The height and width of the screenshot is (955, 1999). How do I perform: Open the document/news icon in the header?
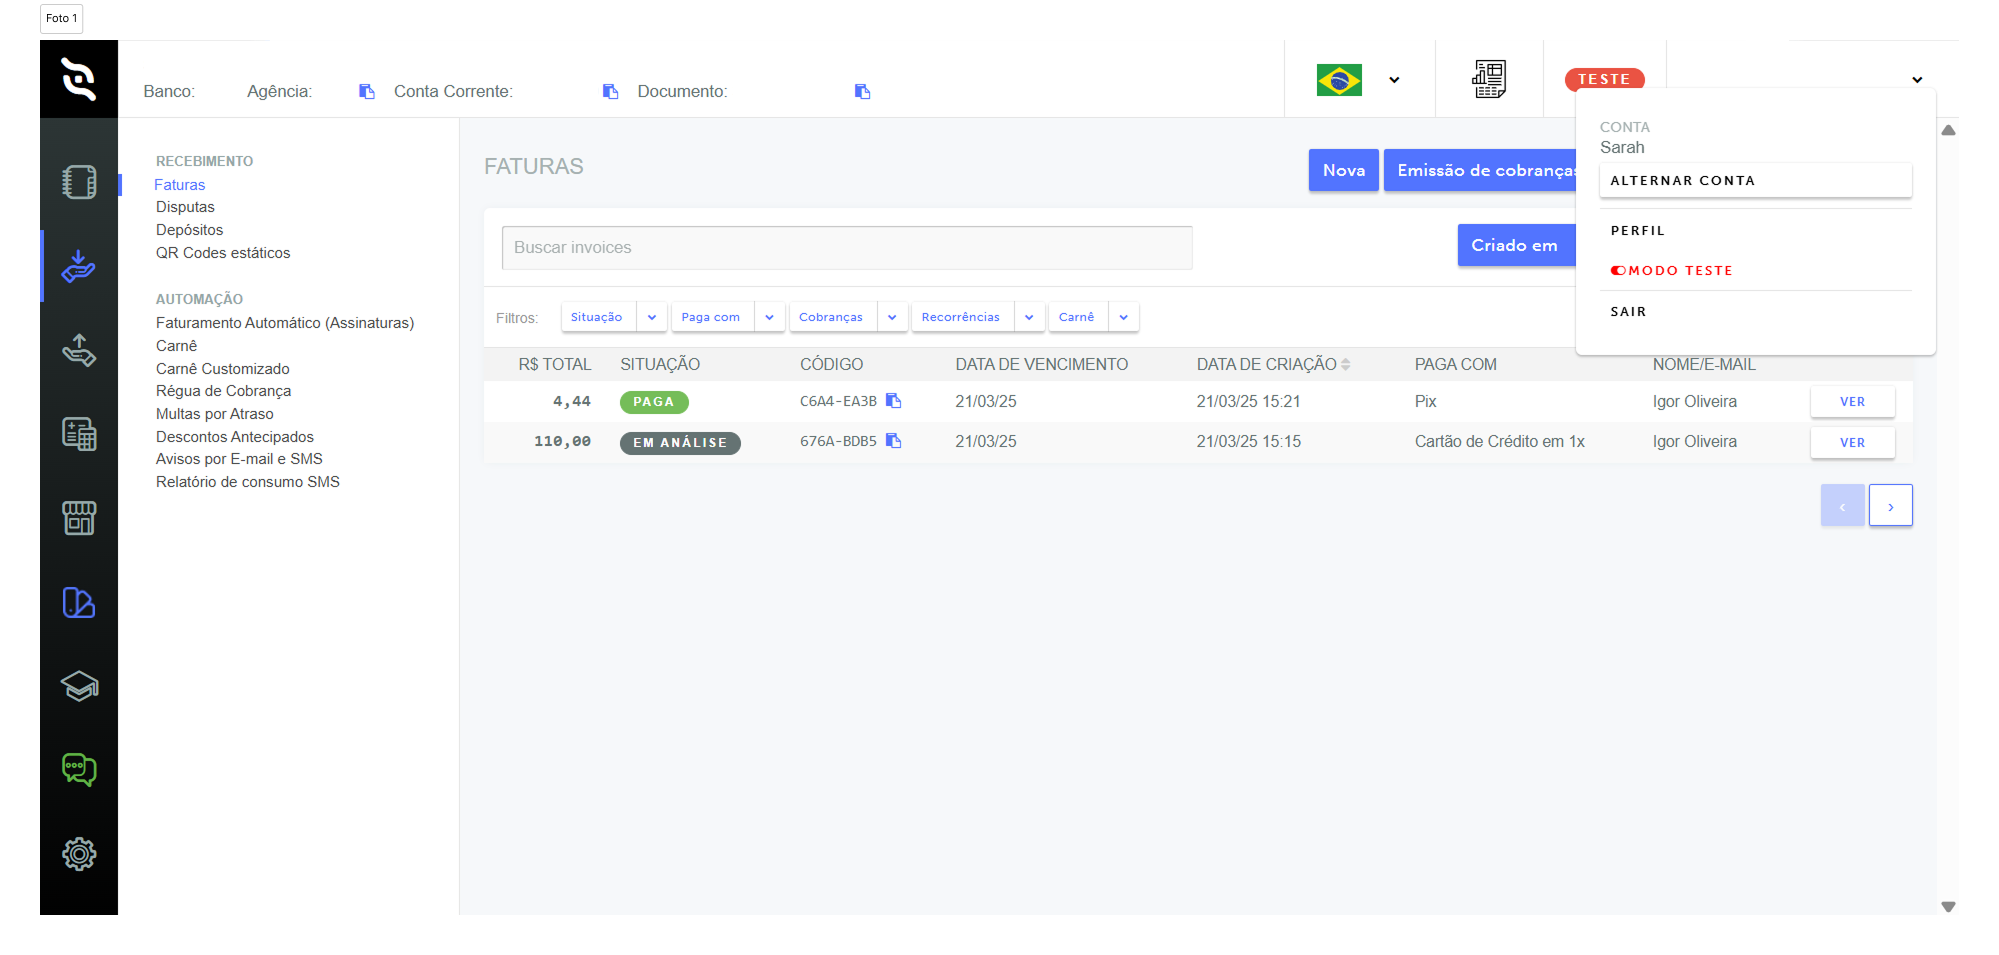coord(1489,79)
